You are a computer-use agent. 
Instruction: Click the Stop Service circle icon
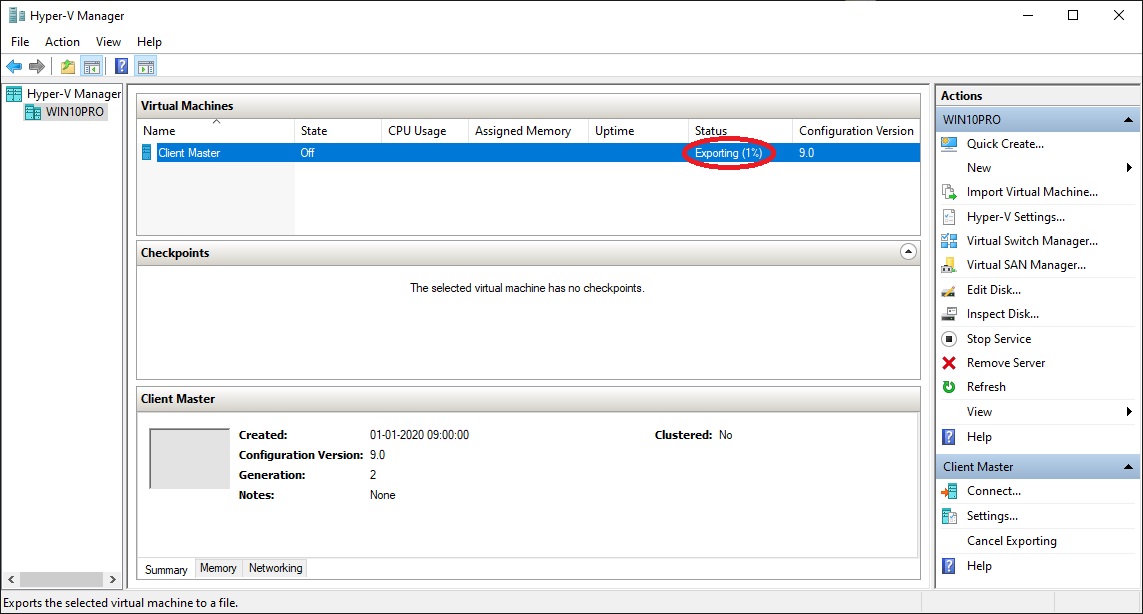click(949, 338)
